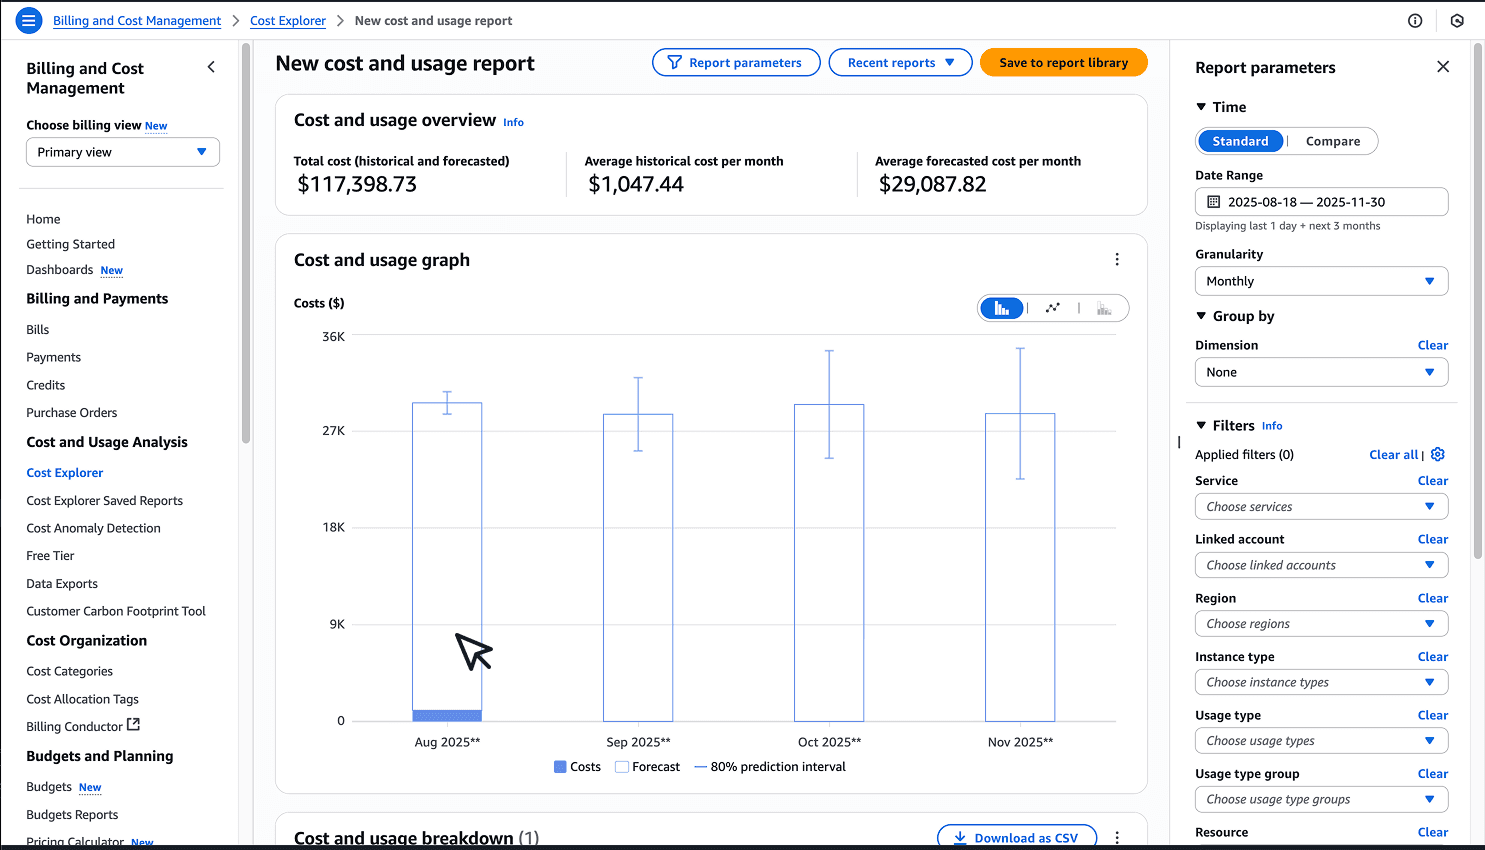
Task: Click the Aug 2025 forecast bar
Action: point(447,556)
